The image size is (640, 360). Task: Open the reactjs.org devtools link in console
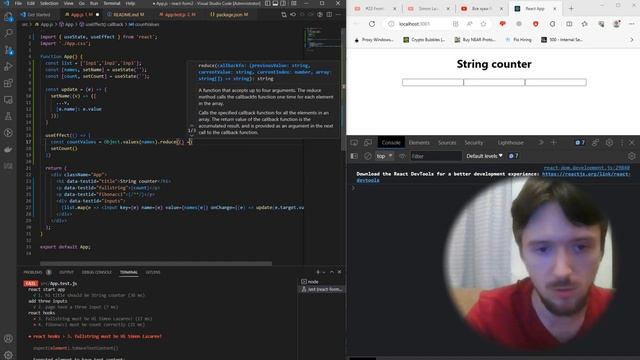click(587, 174)
